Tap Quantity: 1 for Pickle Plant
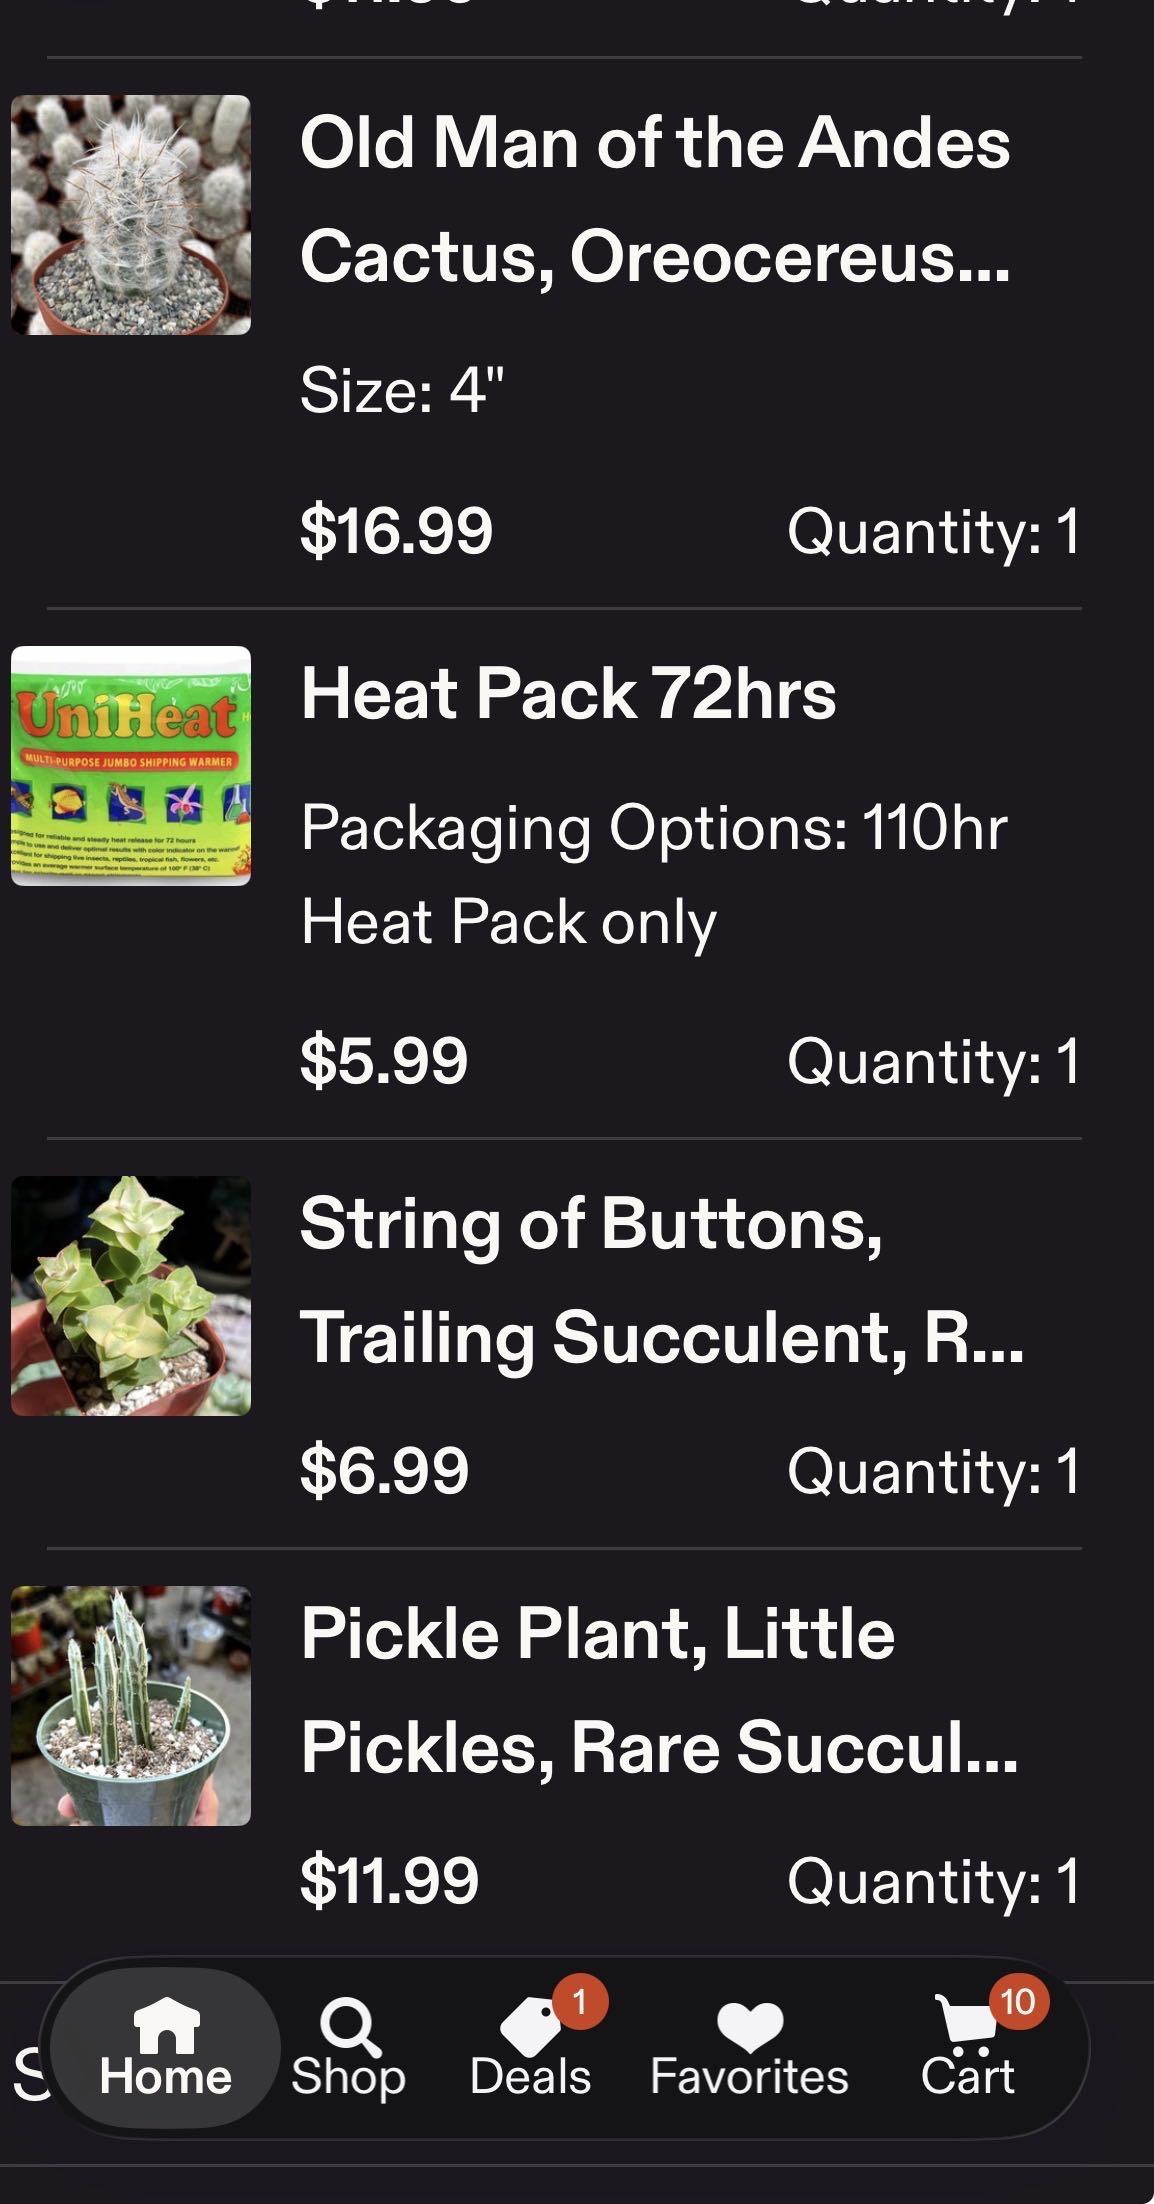Image resolution: width=1154 pixels, height=2204 pixels. [933, 1881]
